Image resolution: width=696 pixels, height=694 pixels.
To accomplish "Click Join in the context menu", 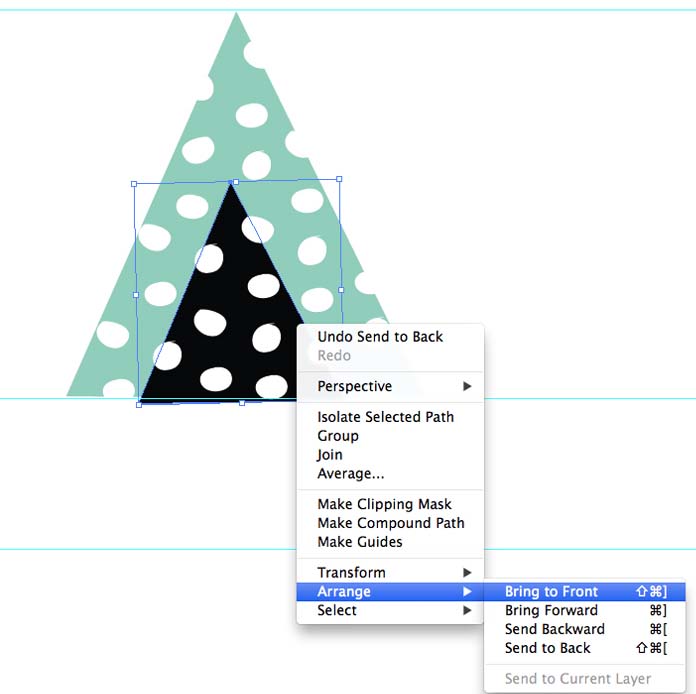I will click(x=390, y=455).
